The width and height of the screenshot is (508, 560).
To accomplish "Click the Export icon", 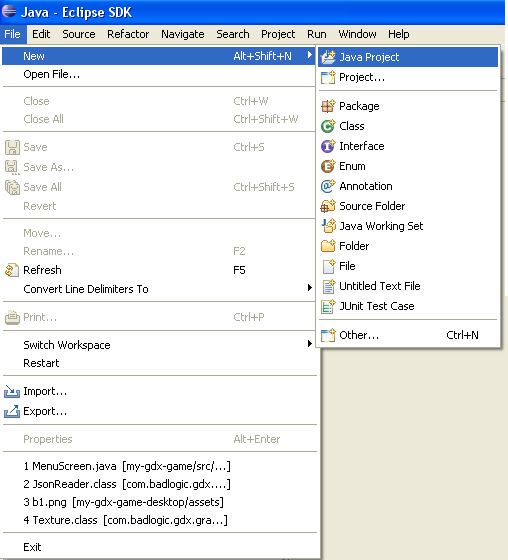I will pyautogui.click(x=12, y=411).
